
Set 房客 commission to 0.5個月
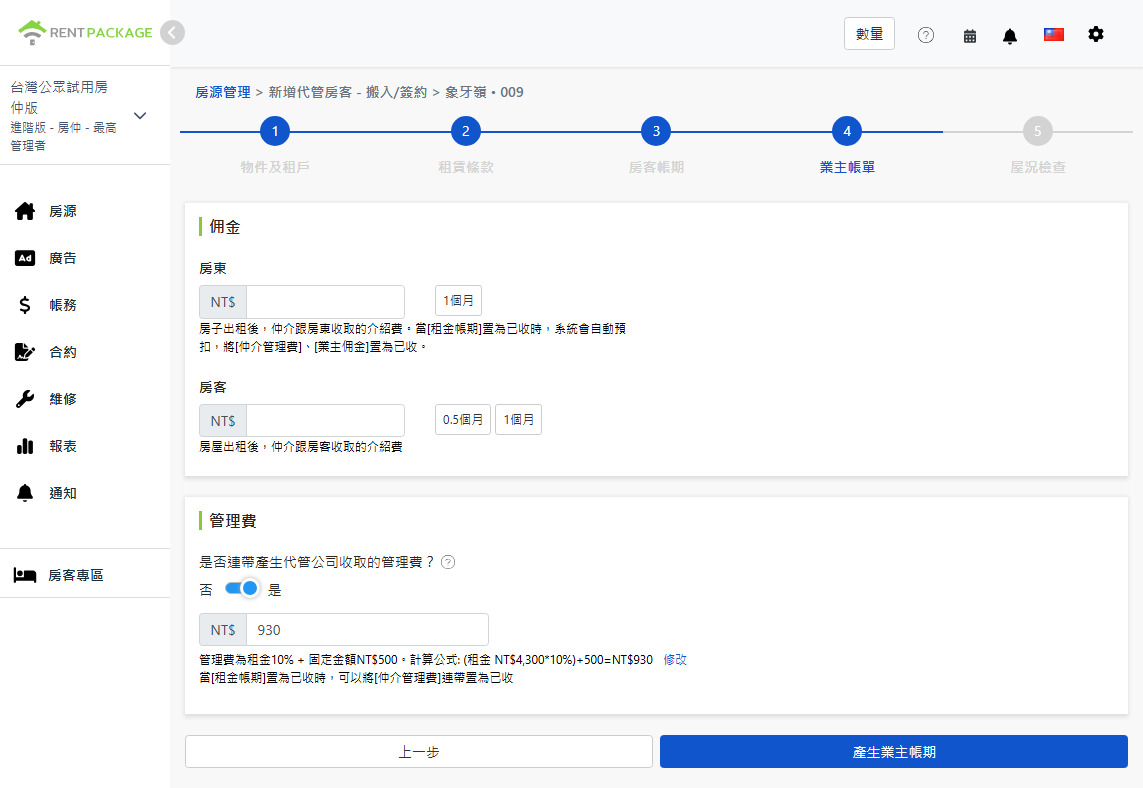coord(462,420)
